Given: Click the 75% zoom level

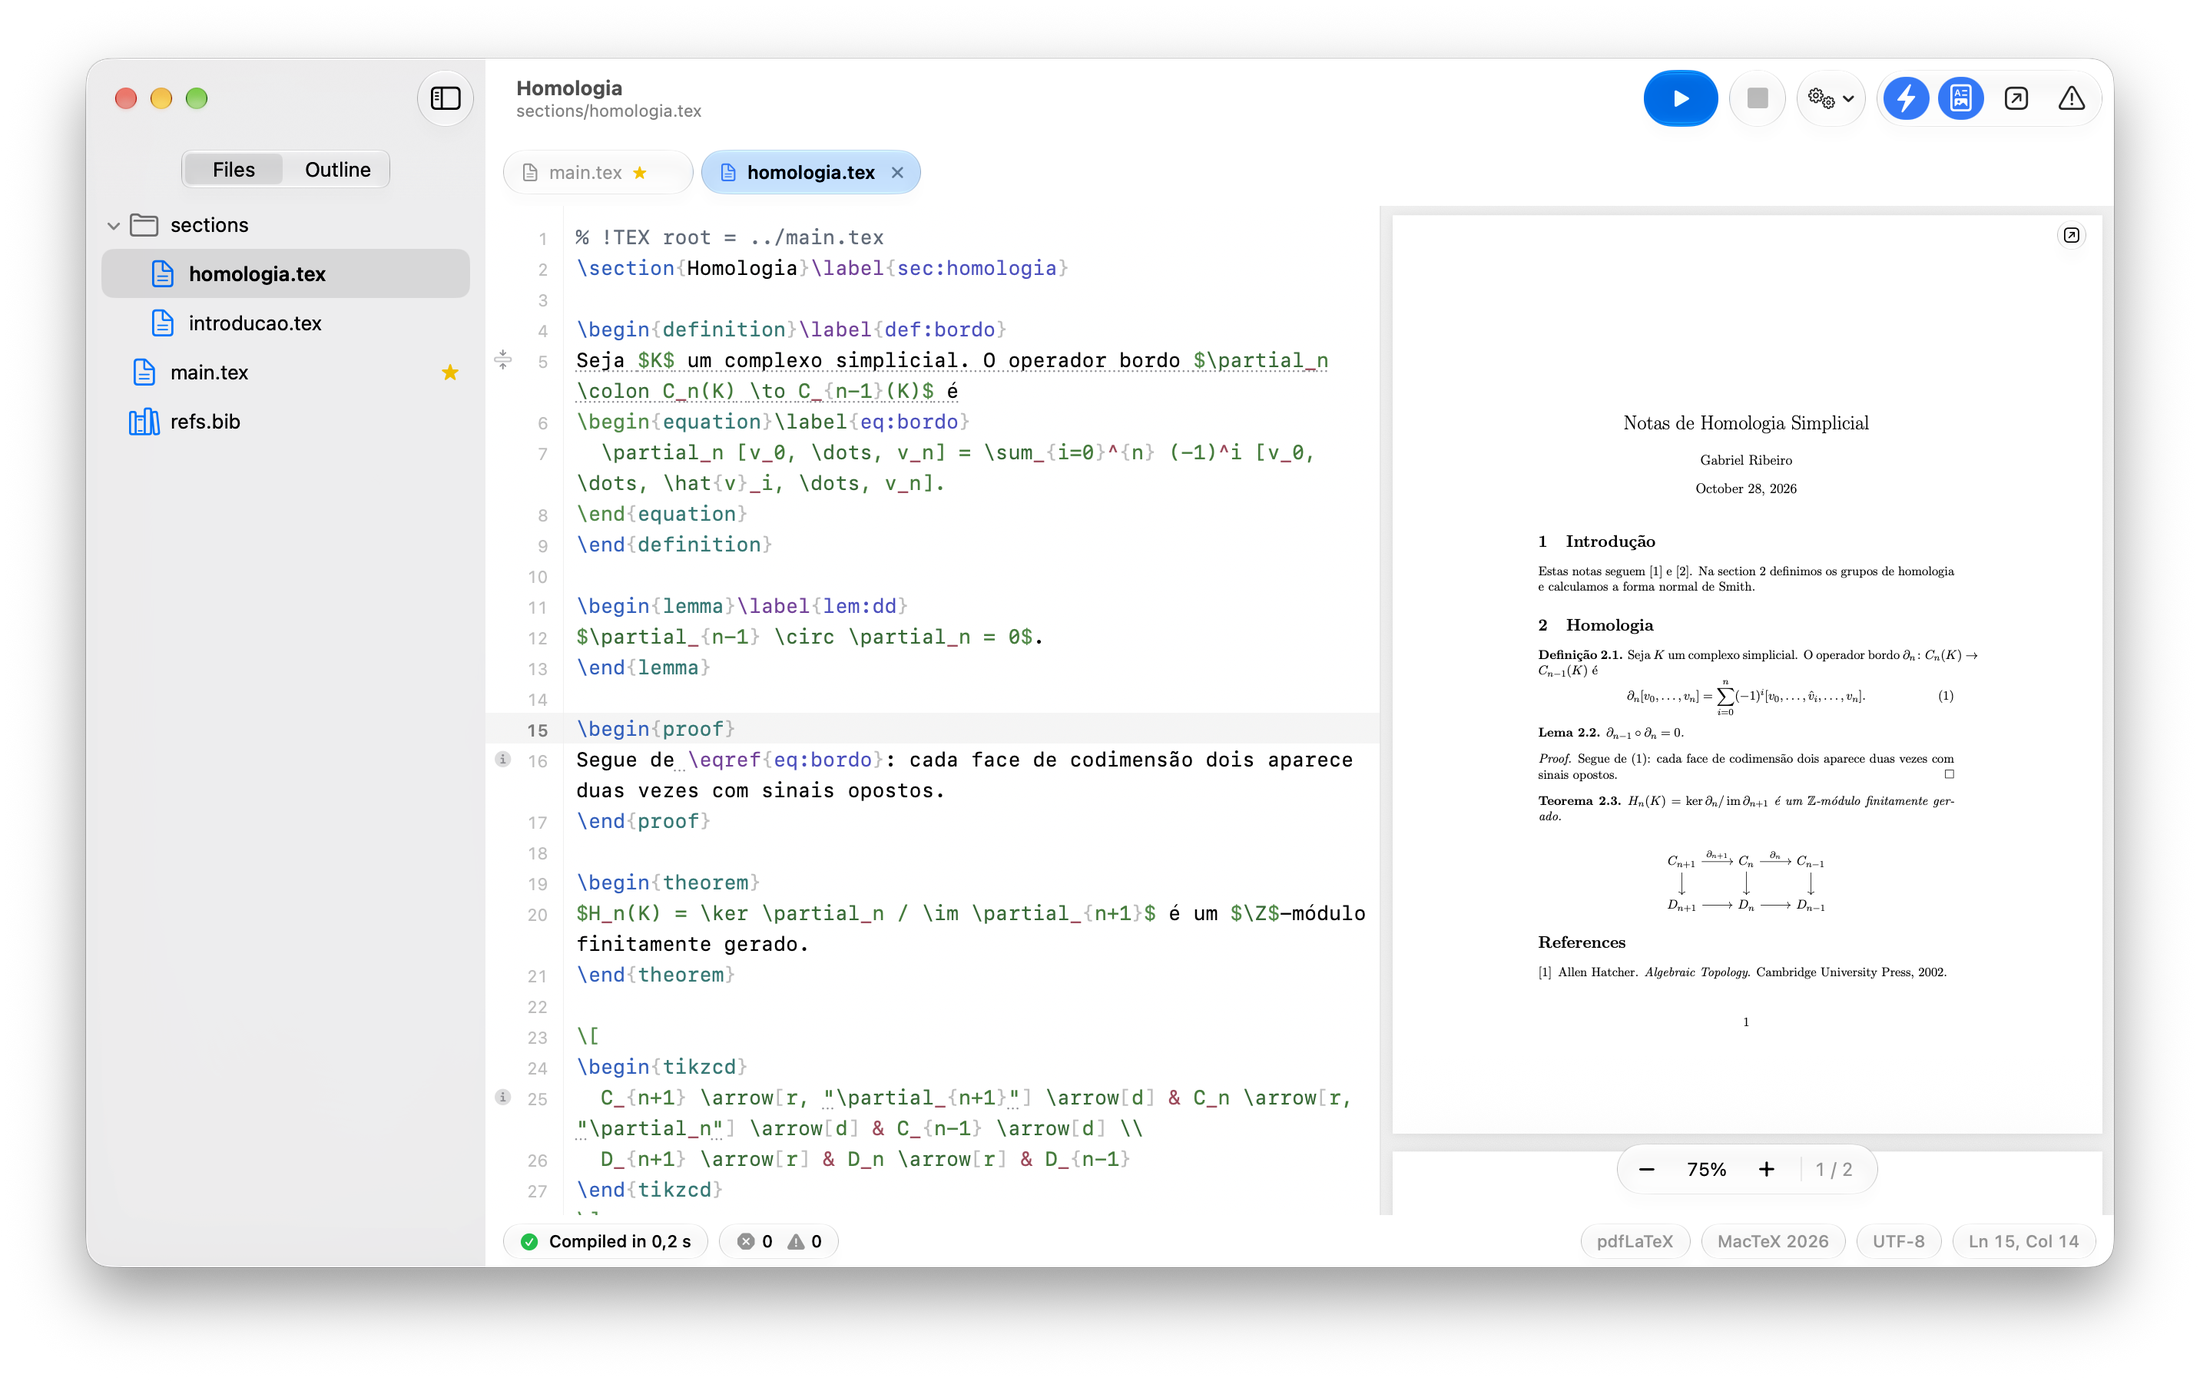Looking at the screenshot, I should pos(1706,1169).
